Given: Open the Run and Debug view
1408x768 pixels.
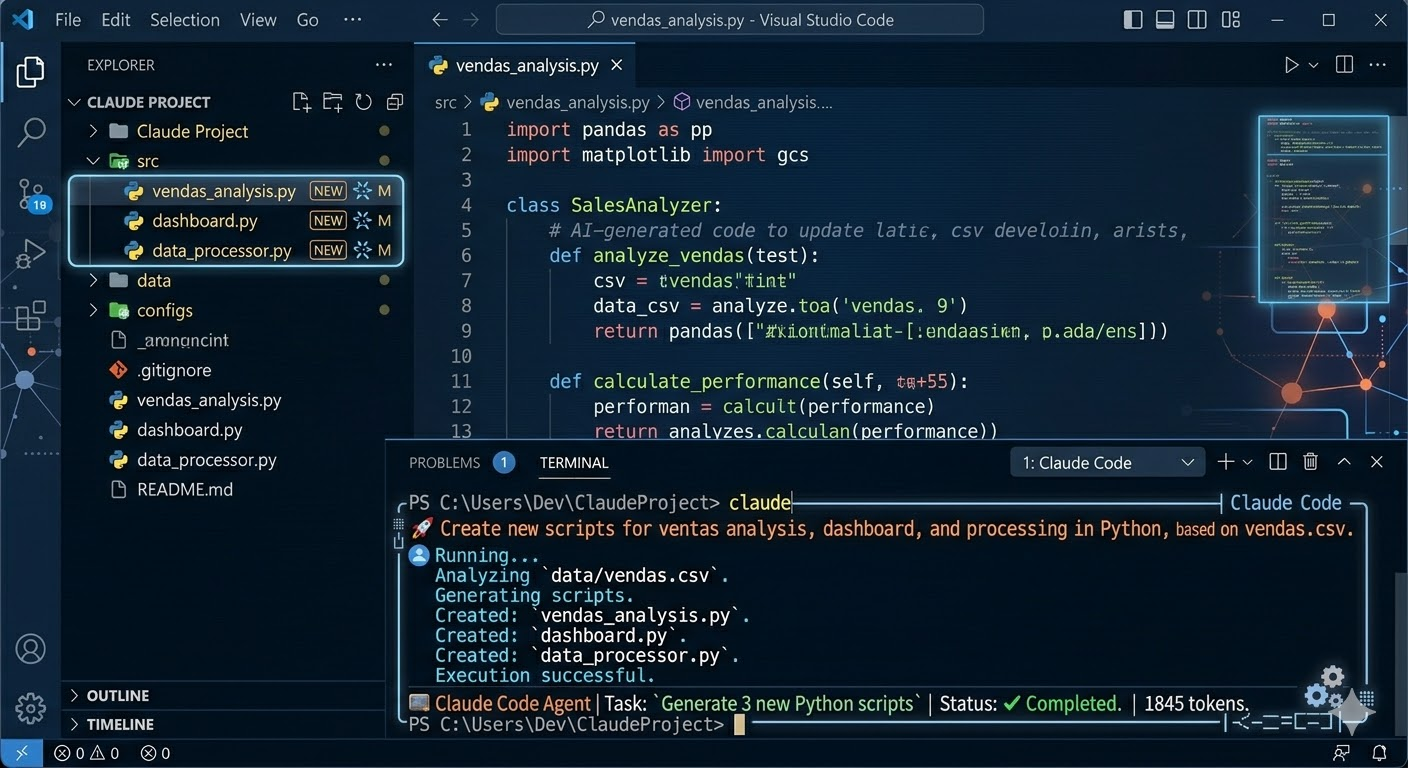Looking at the screenshot, I should point(31,254).
